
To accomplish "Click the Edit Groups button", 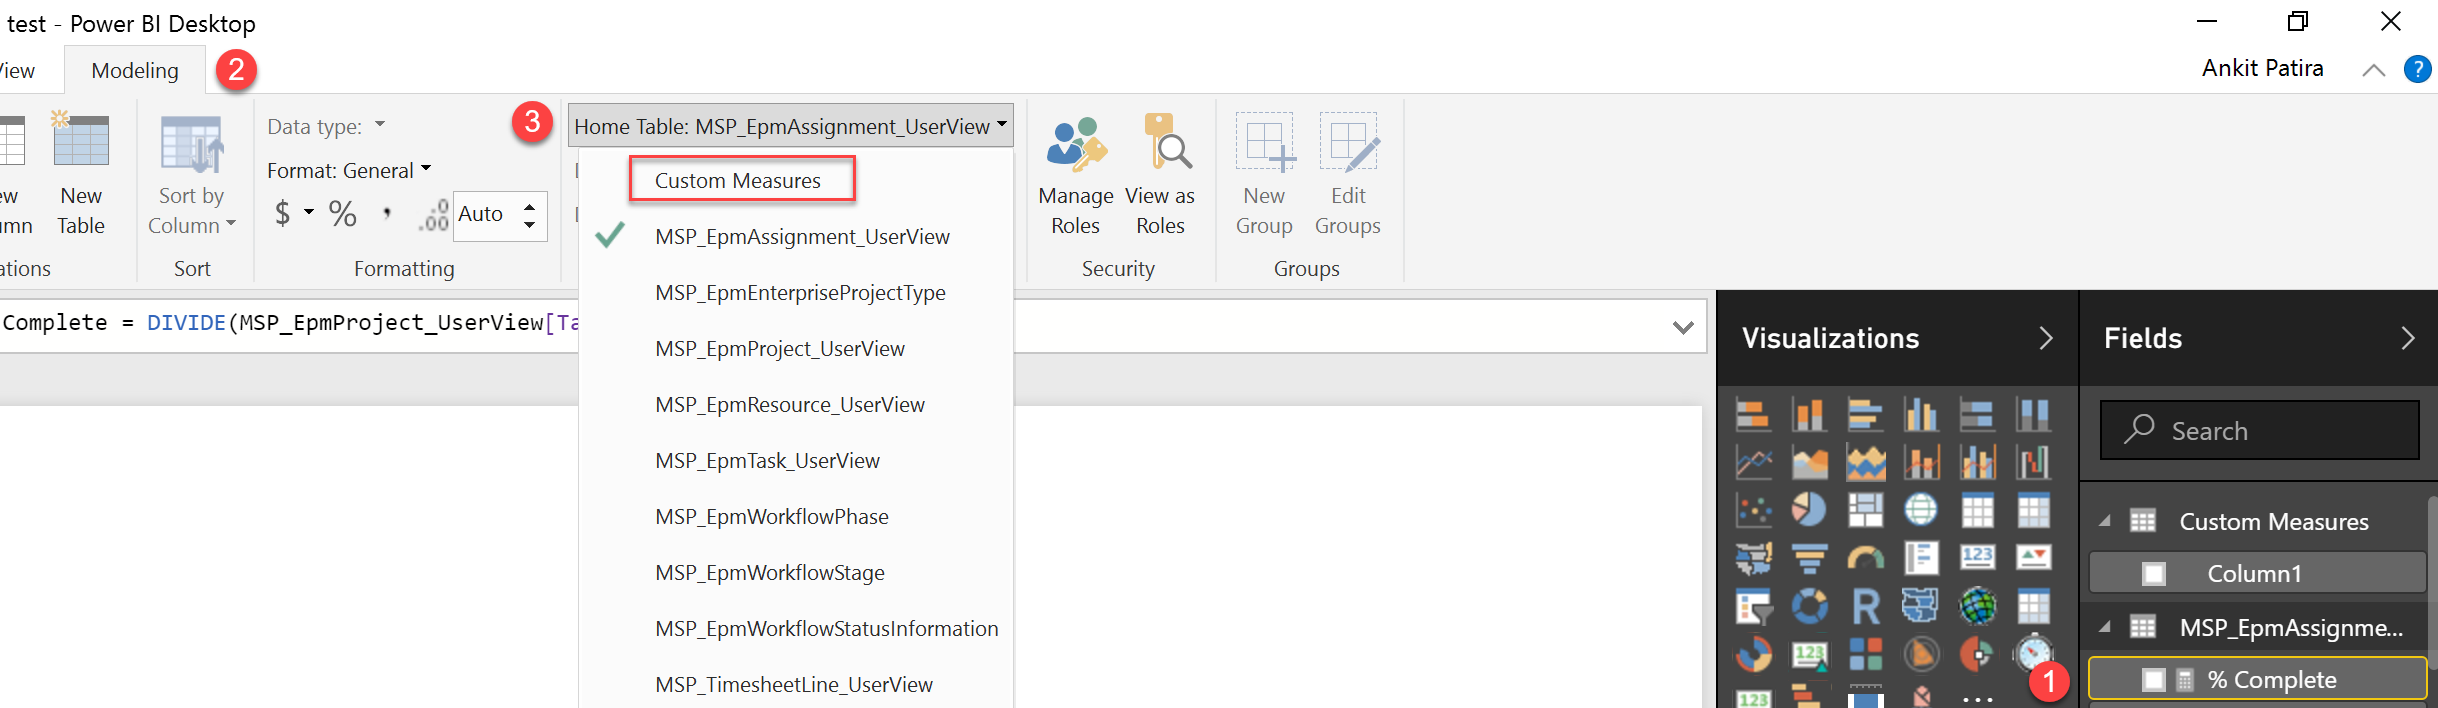I will point(1348,175).
